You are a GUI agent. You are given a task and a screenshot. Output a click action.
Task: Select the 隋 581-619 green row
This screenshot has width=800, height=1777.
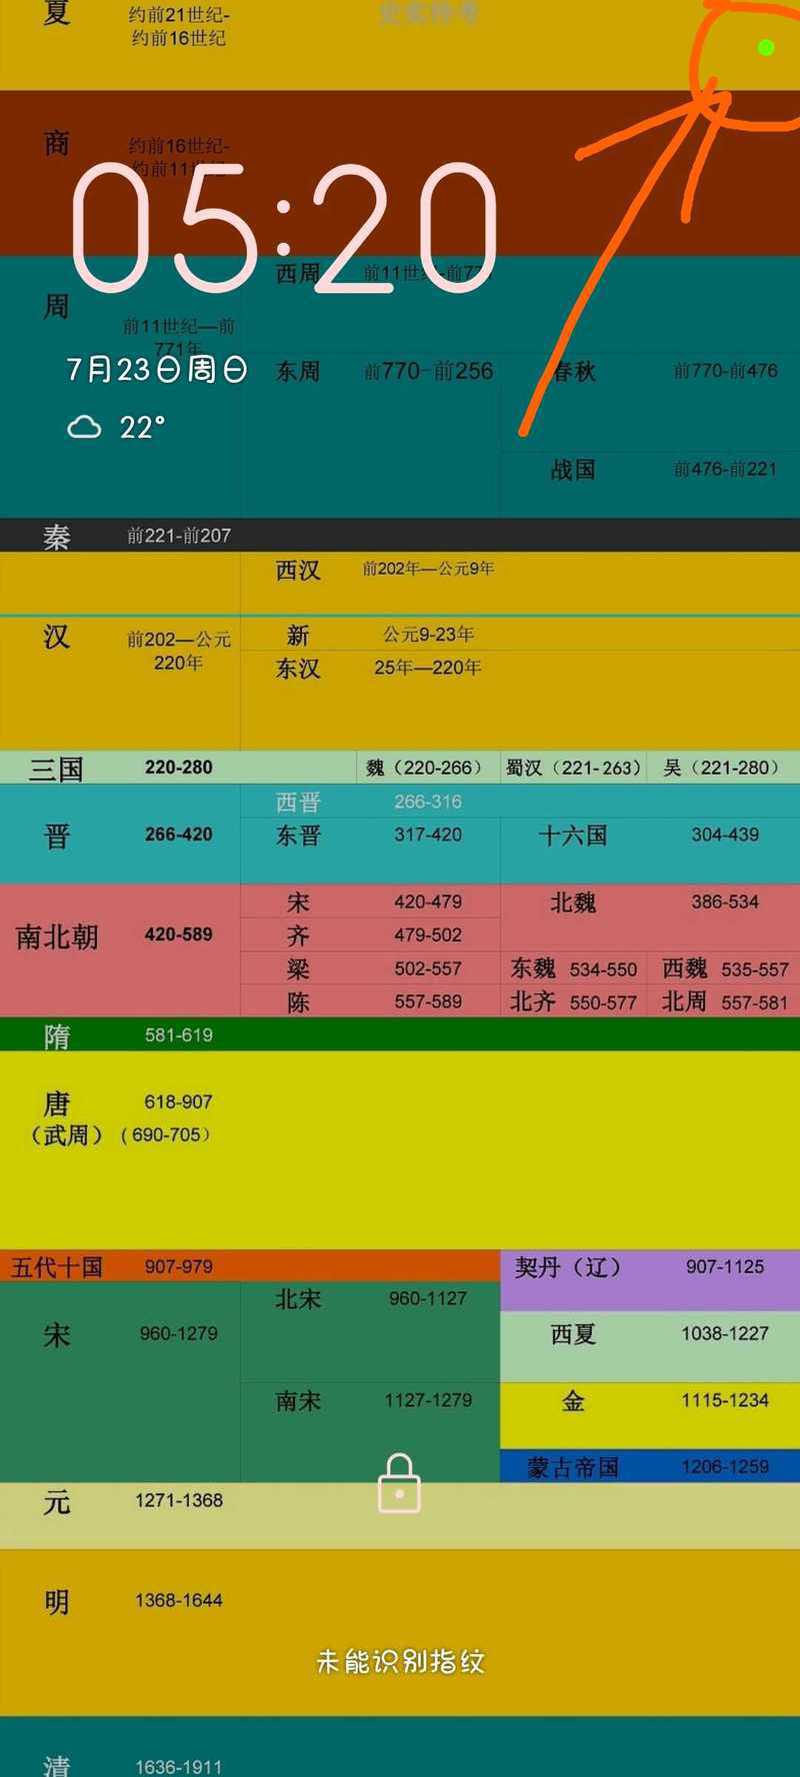coord(400,1035)
